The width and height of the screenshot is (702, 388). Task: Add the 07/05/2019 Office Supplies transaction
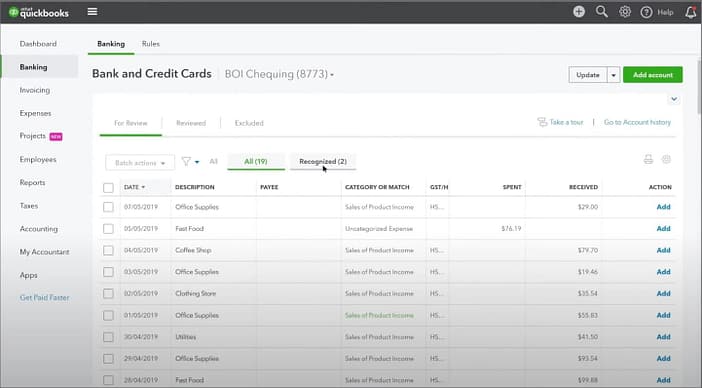[x=663, y=207]
